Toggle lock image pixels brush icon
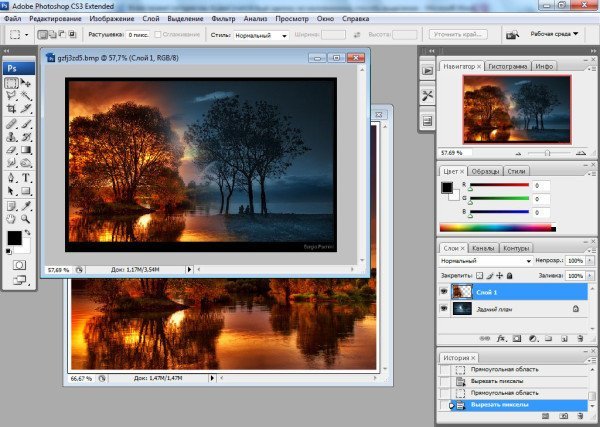 coord(489,275)
